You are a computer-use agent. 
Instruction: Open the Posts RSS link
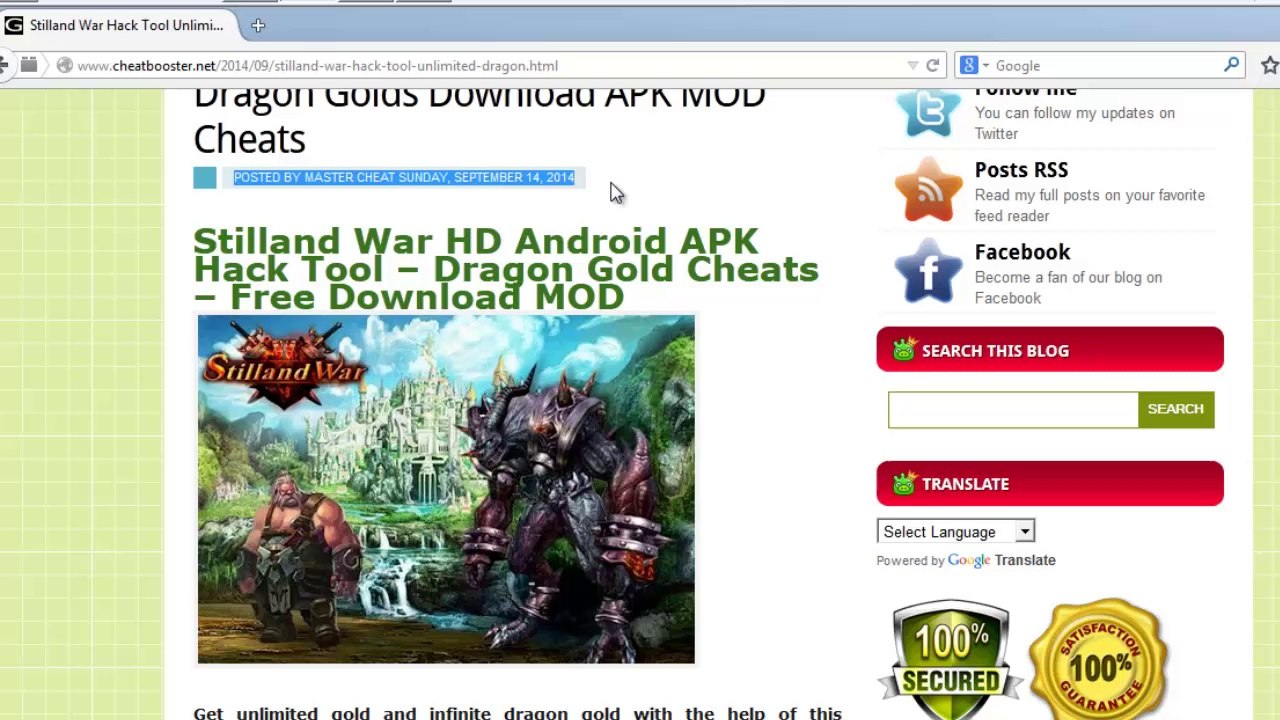tap(1021, 170)
